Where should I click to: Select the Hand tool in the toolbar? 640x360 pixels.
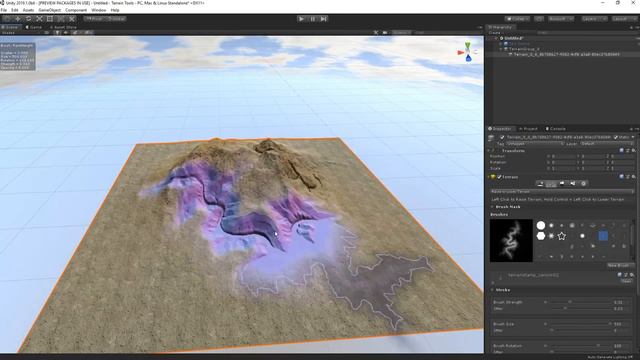tap(7, 19)
